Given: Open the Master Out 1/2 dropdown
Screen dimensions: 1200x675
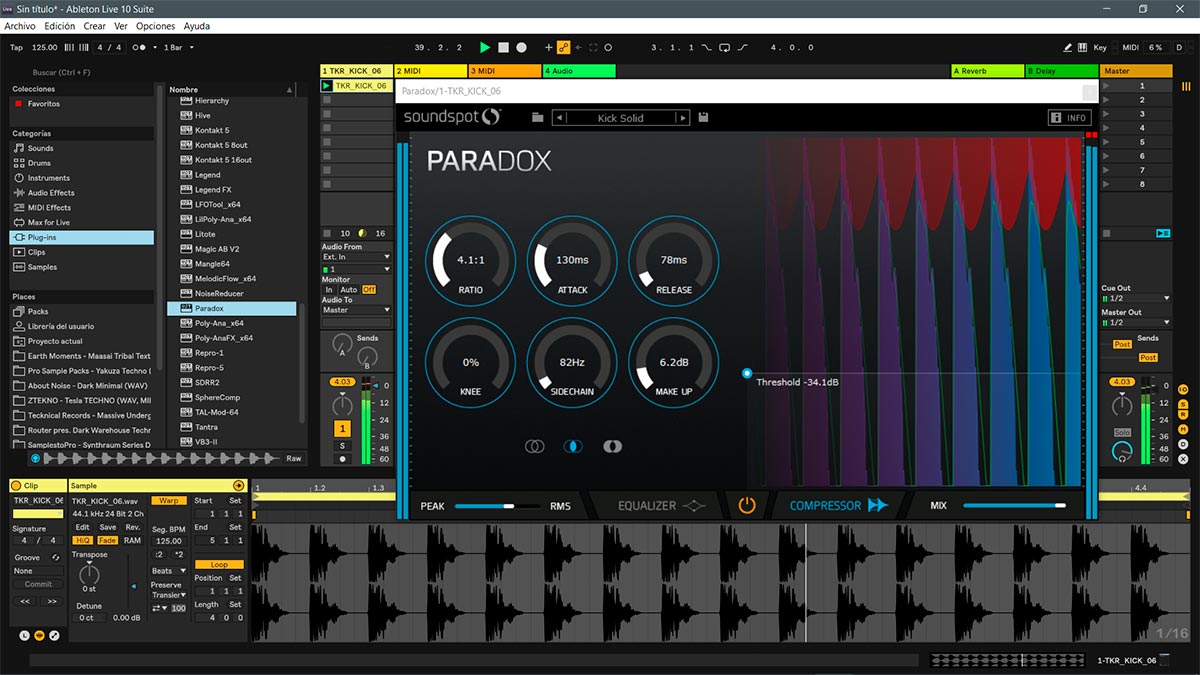Looking at the screenshot, I should 1135,323.
